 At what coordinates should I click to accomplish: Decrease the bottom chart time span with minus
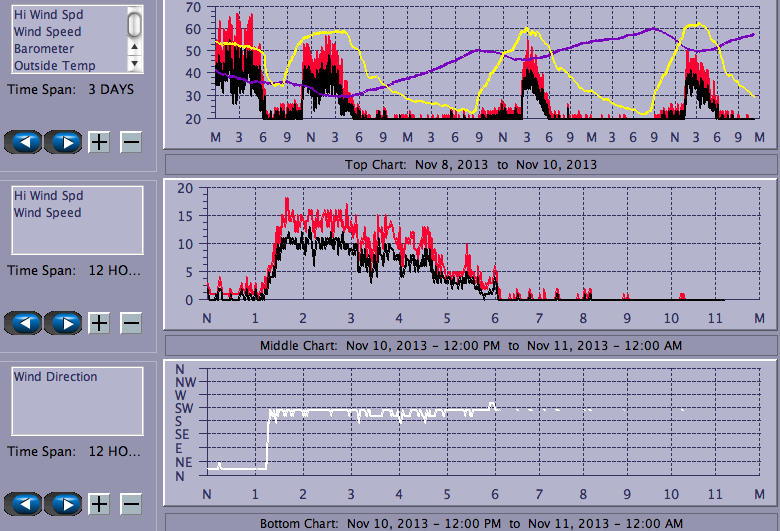[x=131, y=503]
